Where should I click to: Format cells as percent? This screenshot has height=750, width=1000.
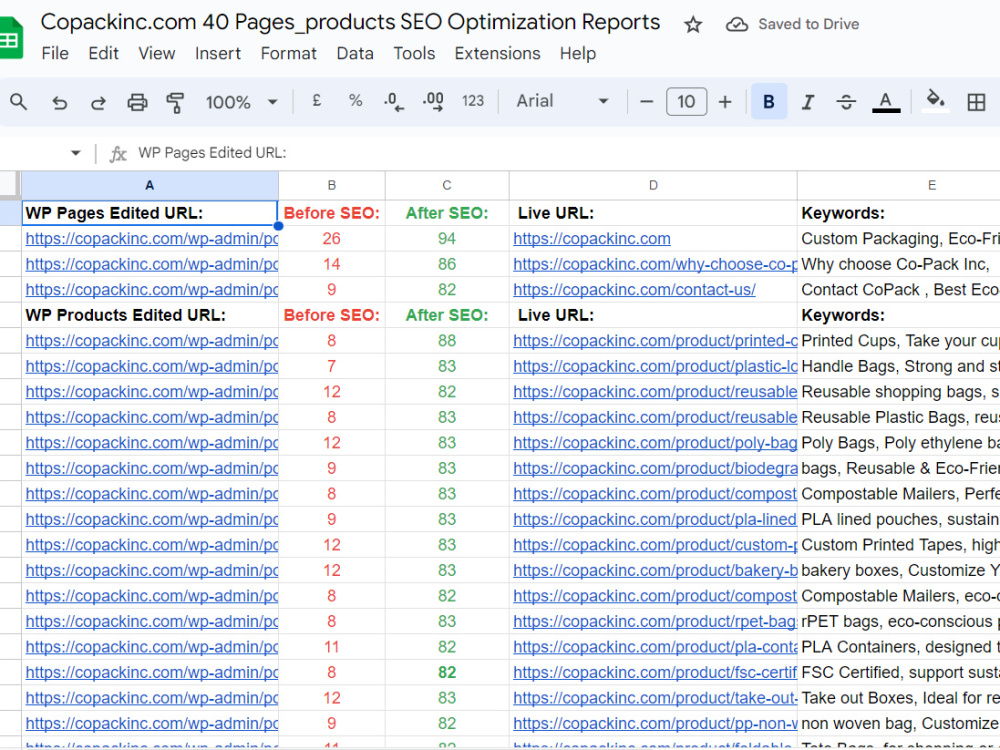[x=355, y=101]
